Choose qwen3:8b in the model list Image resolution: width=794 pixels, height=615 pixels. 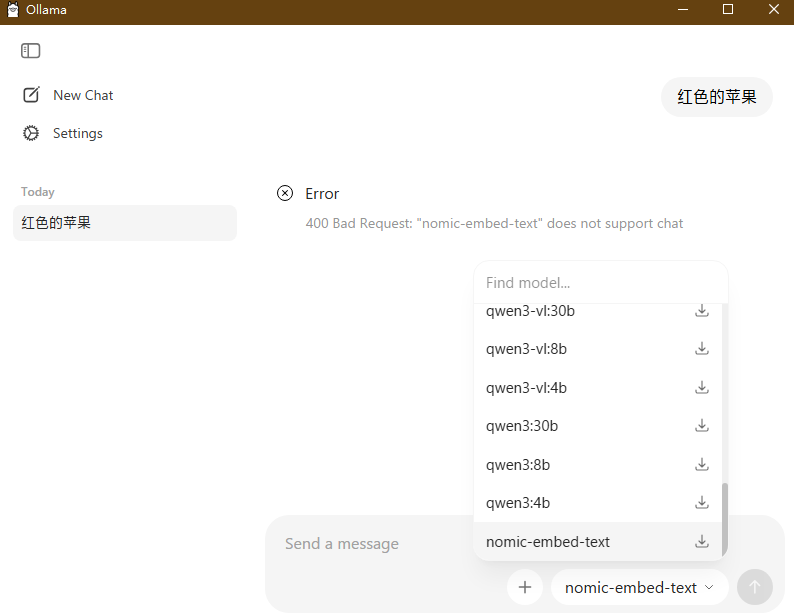tap(518, 465)
